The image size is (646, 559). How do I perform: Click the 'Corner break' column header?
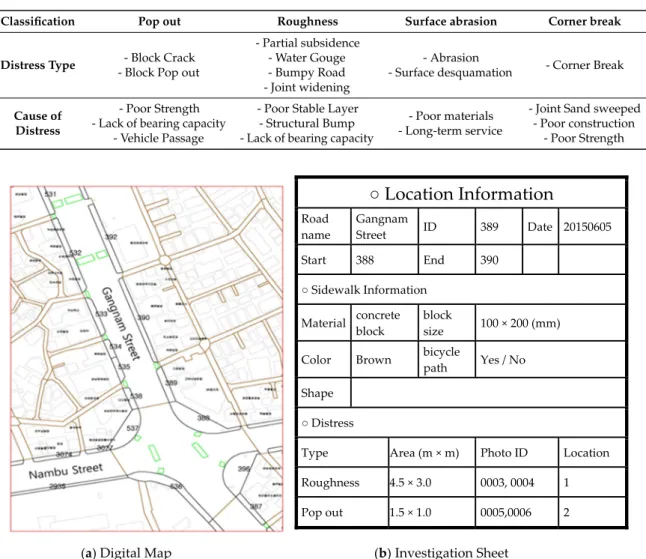click(584, 21)
